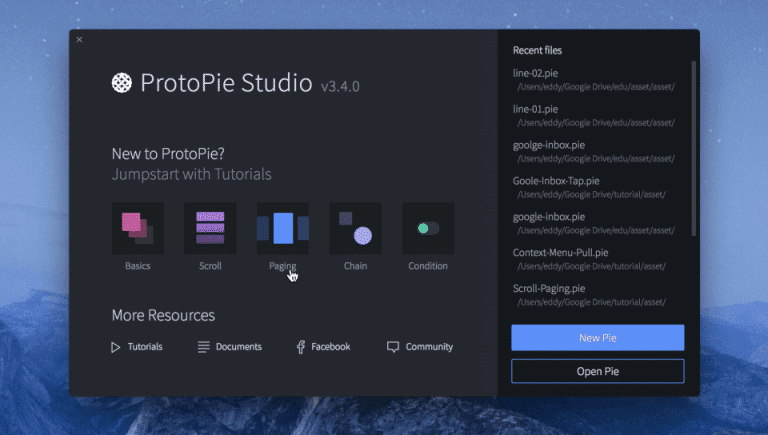The height and width of the screenshot is (435, 768).
Task: Click the Facebook logo icon
Action: [301, 347]
